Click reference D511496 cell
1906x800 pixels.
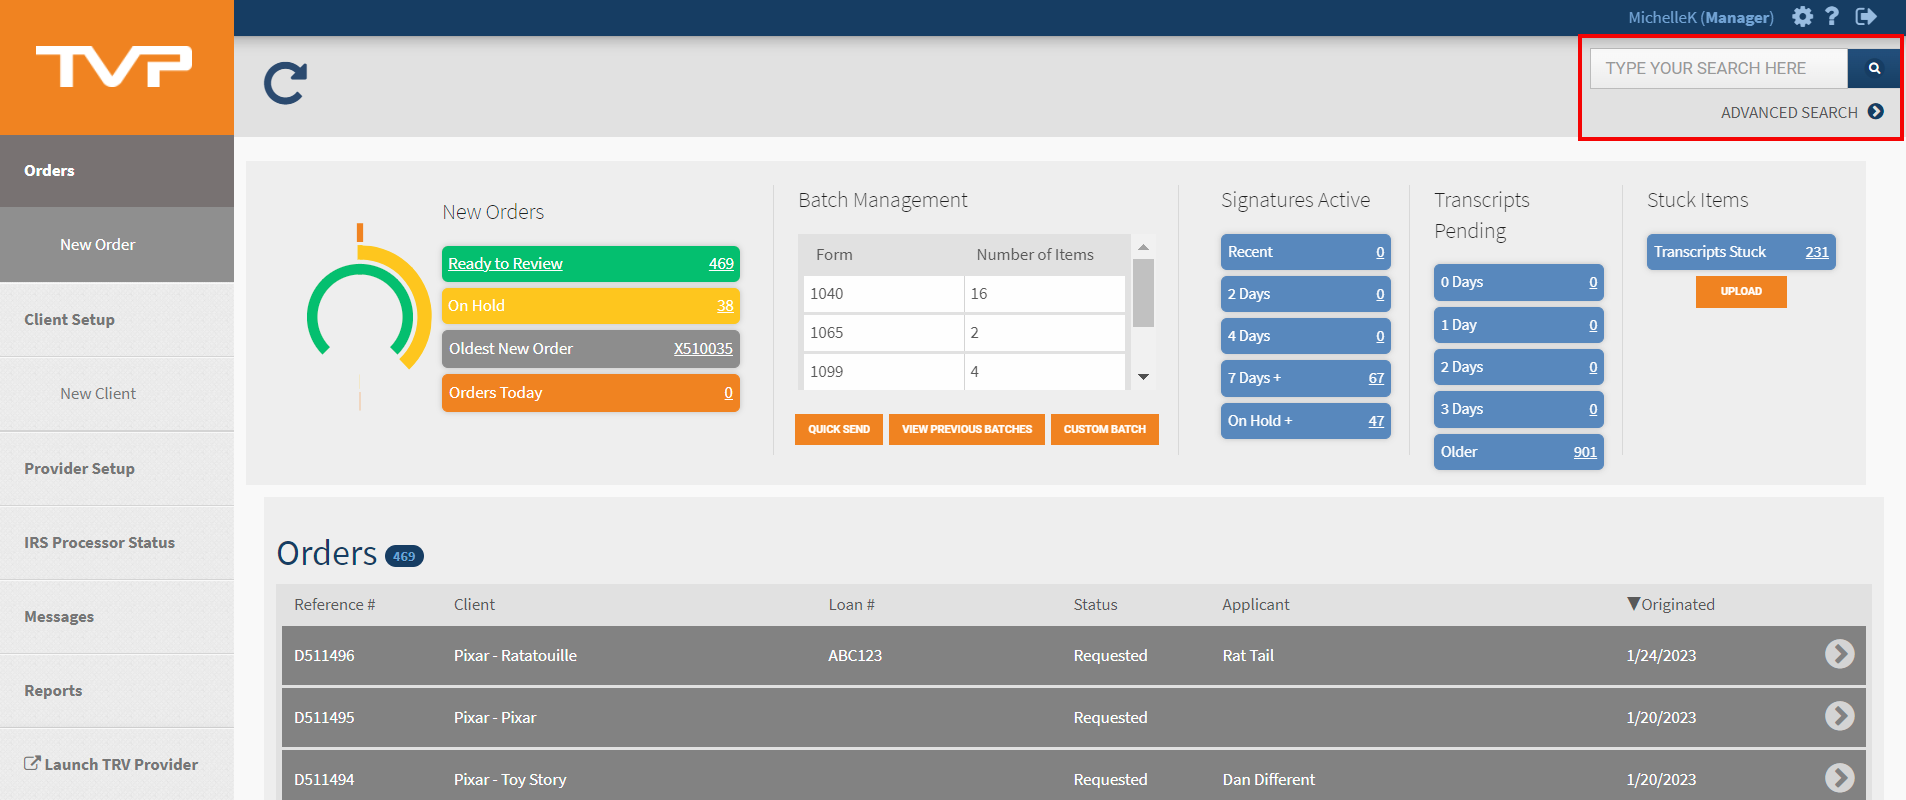point(324,655)
